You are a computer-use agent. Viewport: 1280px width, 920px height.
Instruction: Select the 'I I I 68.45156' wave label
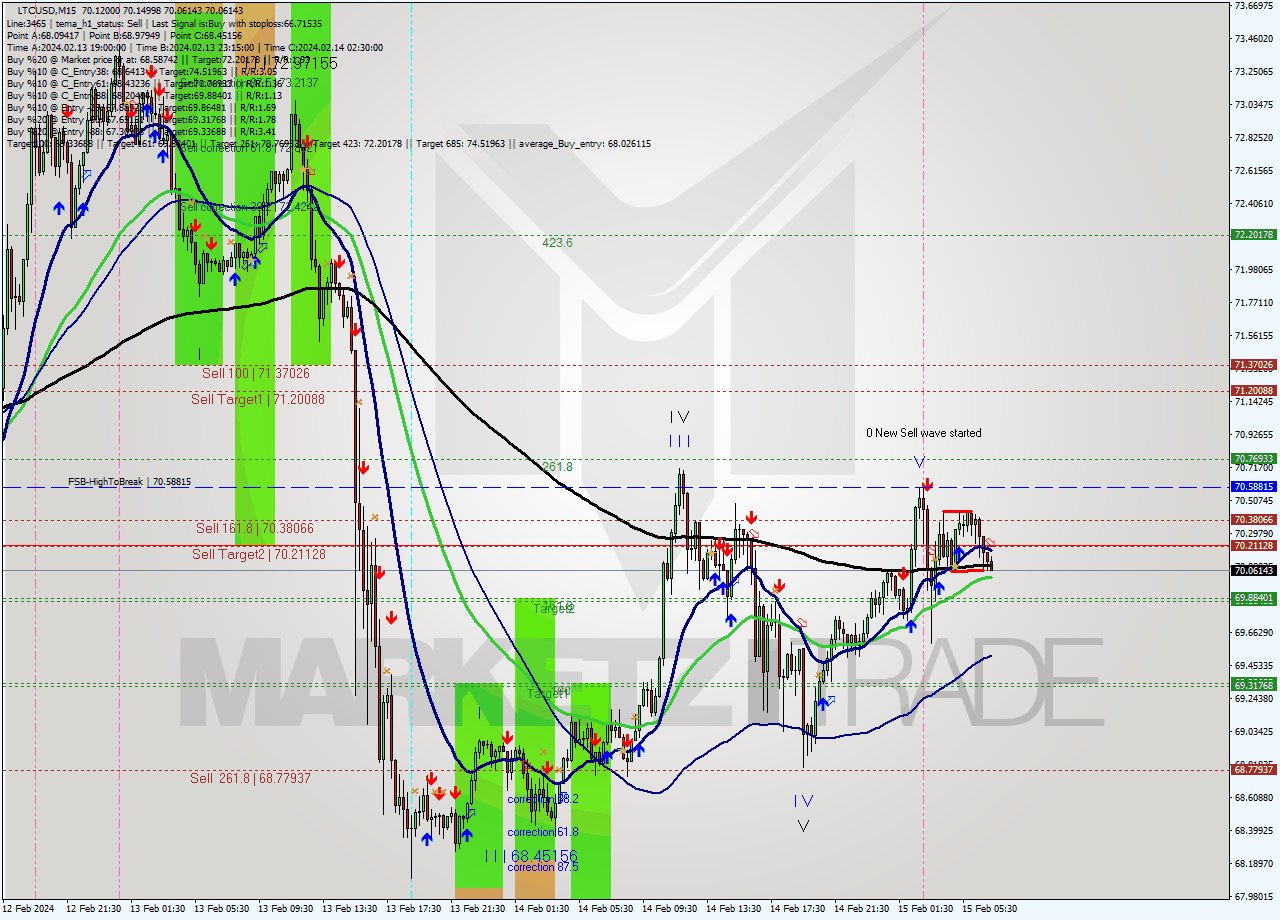pyautogui.click(x=530, y=856)
